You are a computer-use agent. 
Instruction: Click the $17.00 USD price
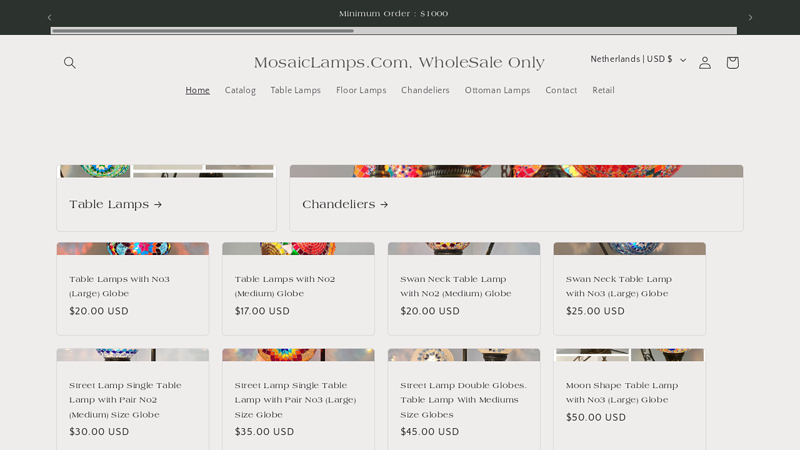(x=262, y=311)
